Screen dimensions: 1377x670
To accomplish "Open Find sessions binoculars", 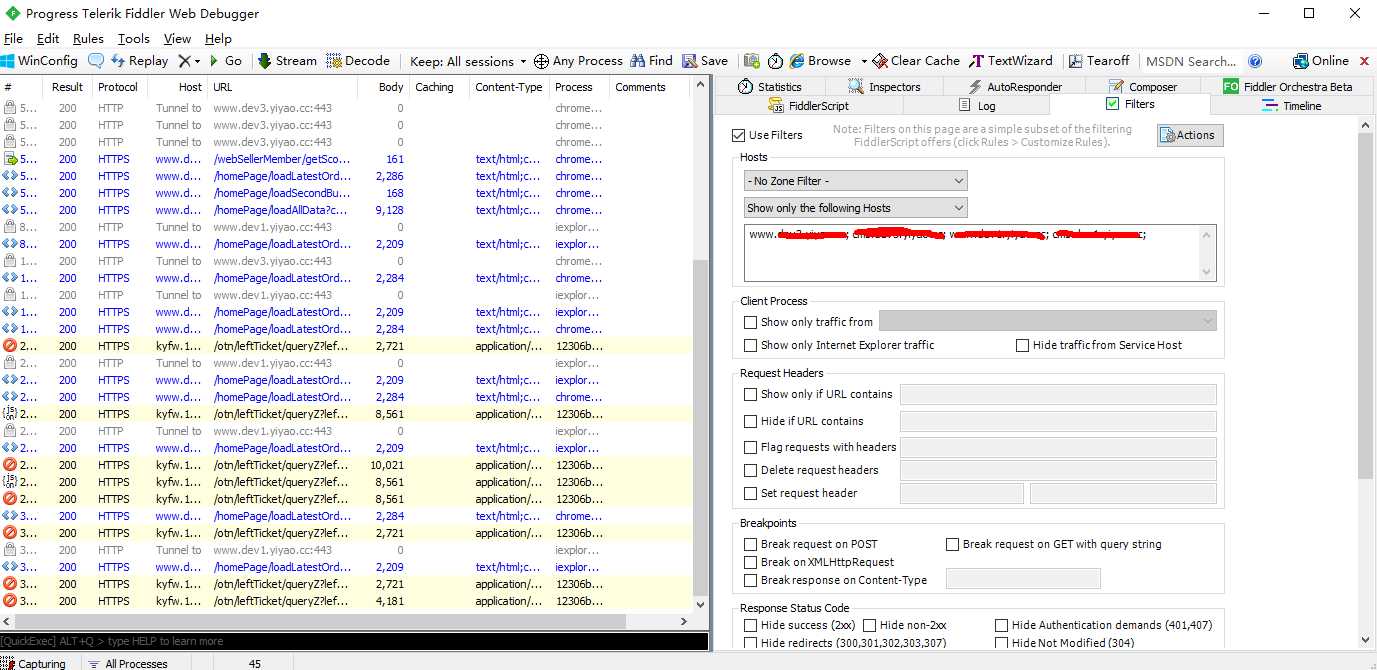I will click(x=651, y=61).
